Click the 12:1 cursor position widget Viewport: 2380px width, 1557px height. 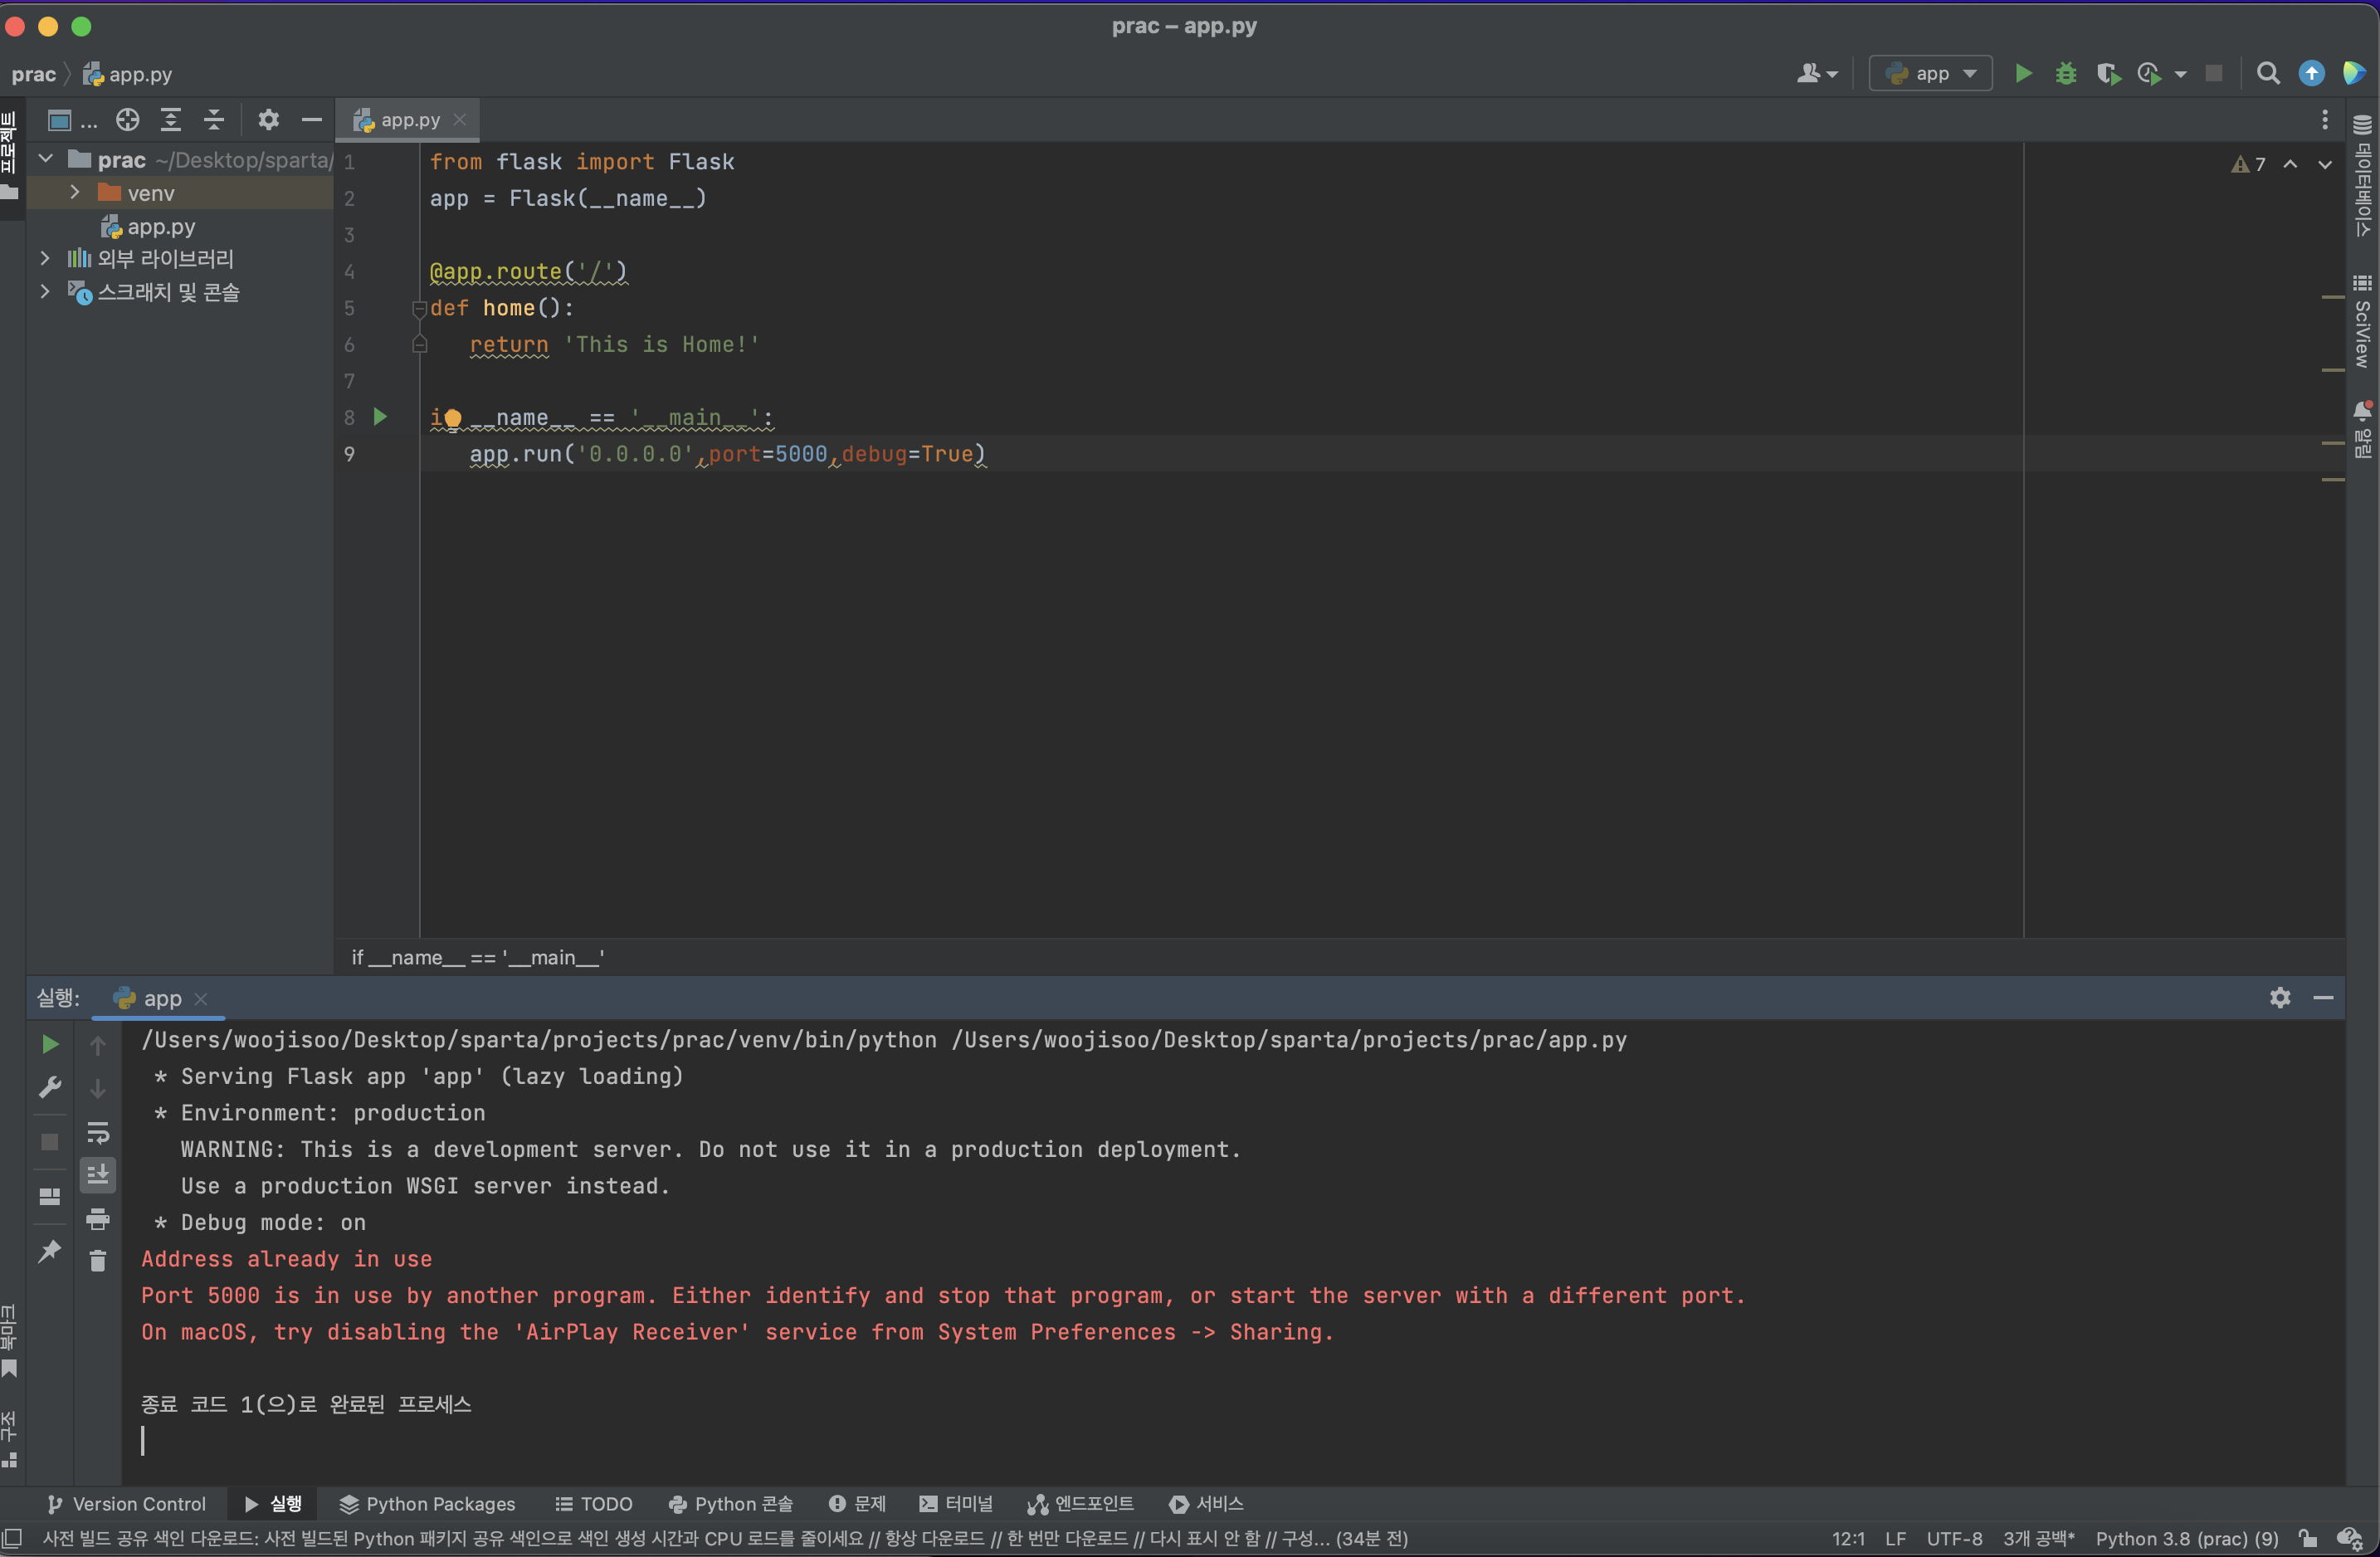[1848, 1539]
